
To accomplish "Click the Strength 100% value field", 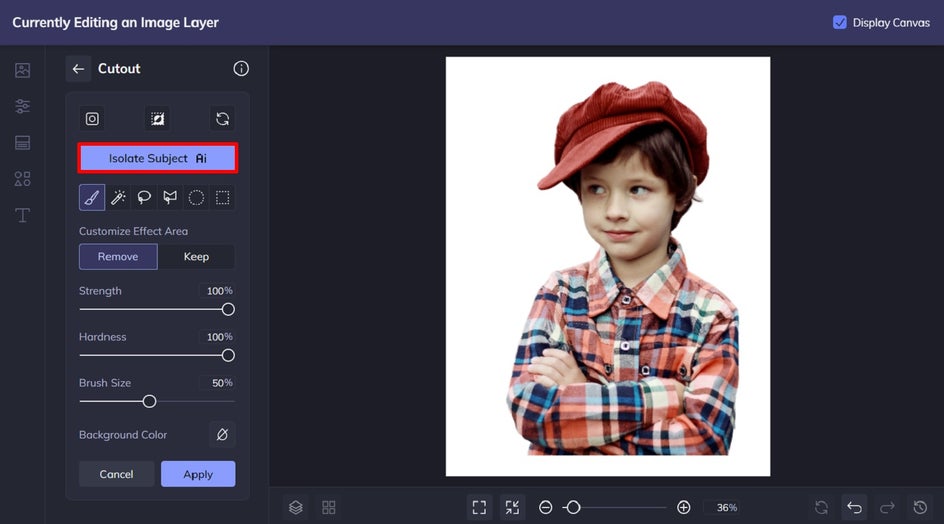I will tap(217, 291).
